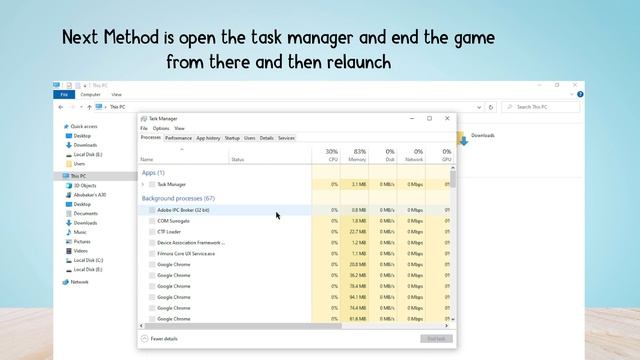Click Up arrow in File Explorer
The width and height of the screenshot is (640, 360).
click(89, 107)
